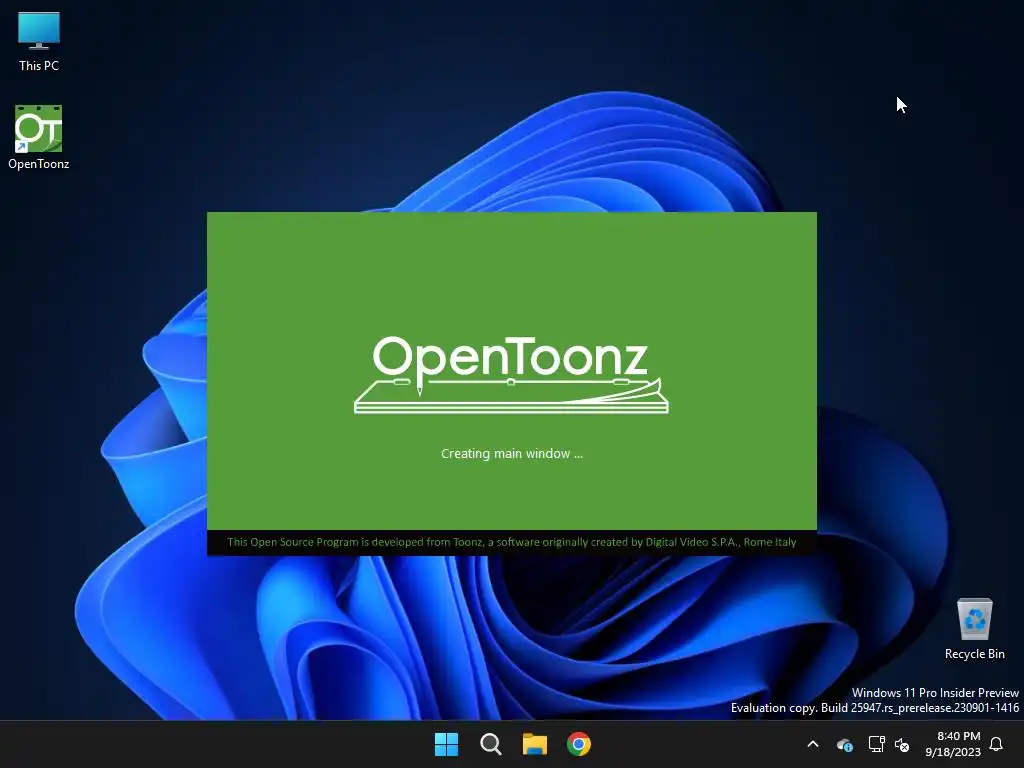The image size is (1024, 768).
Task: Select the Recycle Bin desktop icon
Action: coord(974,629)
